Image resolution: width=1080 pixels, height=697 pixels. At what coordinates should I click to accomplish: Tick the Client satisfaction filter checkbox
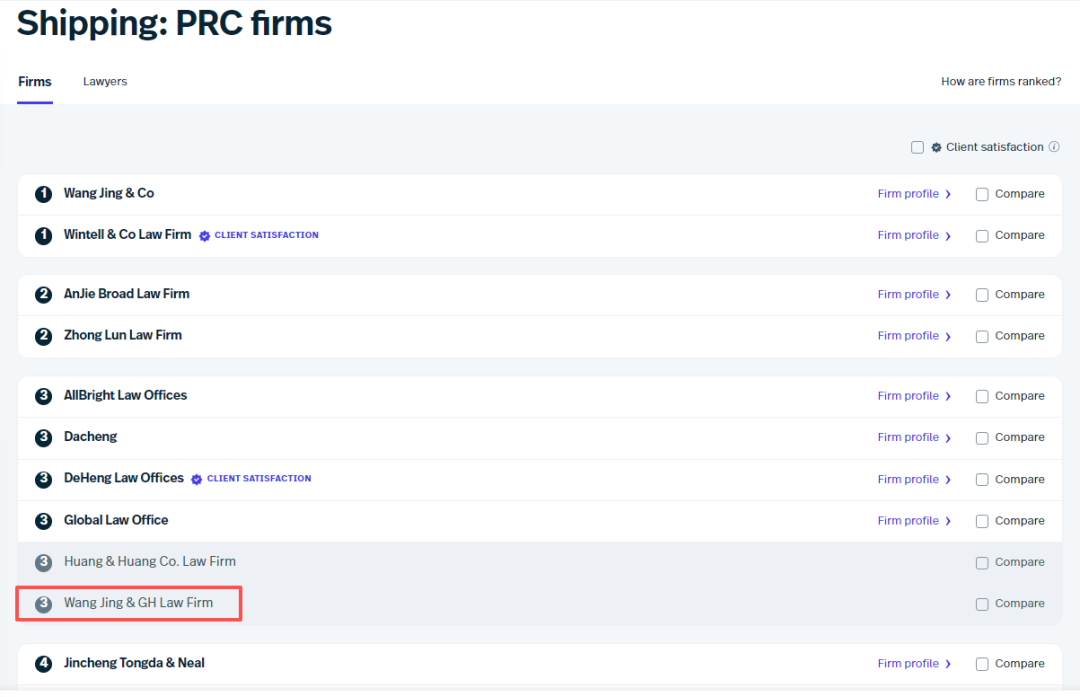[917, 147]
